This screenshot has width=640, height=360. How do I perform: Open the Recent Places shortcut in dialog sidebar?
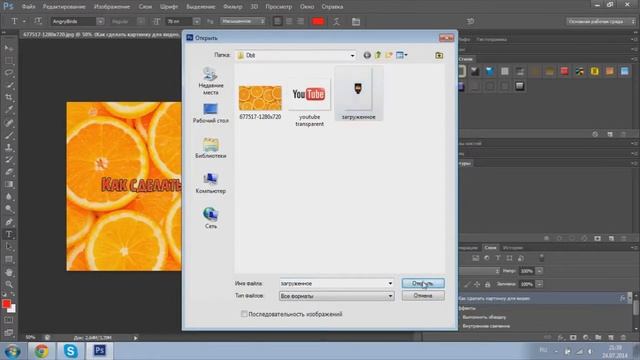pyautogui.click(x=211, y=81)
